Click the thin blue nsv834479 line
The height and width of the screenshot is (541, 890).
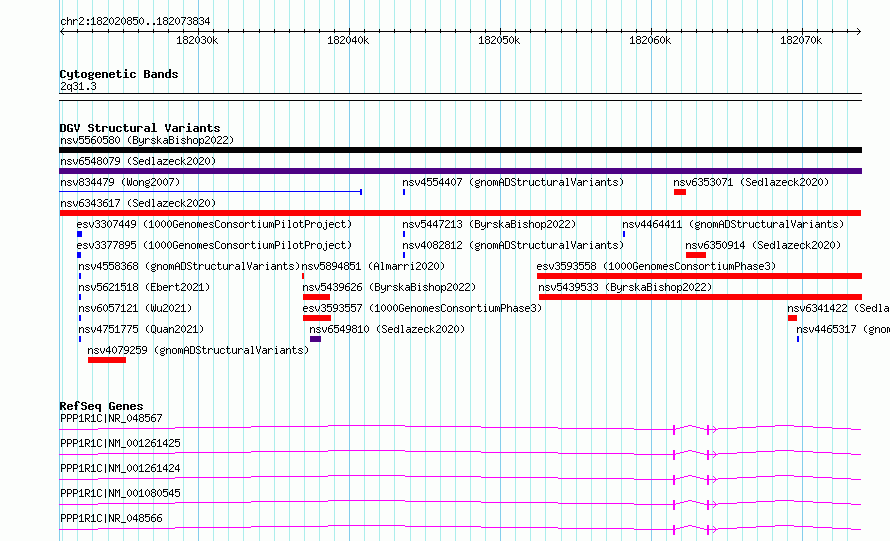(211, 192)
